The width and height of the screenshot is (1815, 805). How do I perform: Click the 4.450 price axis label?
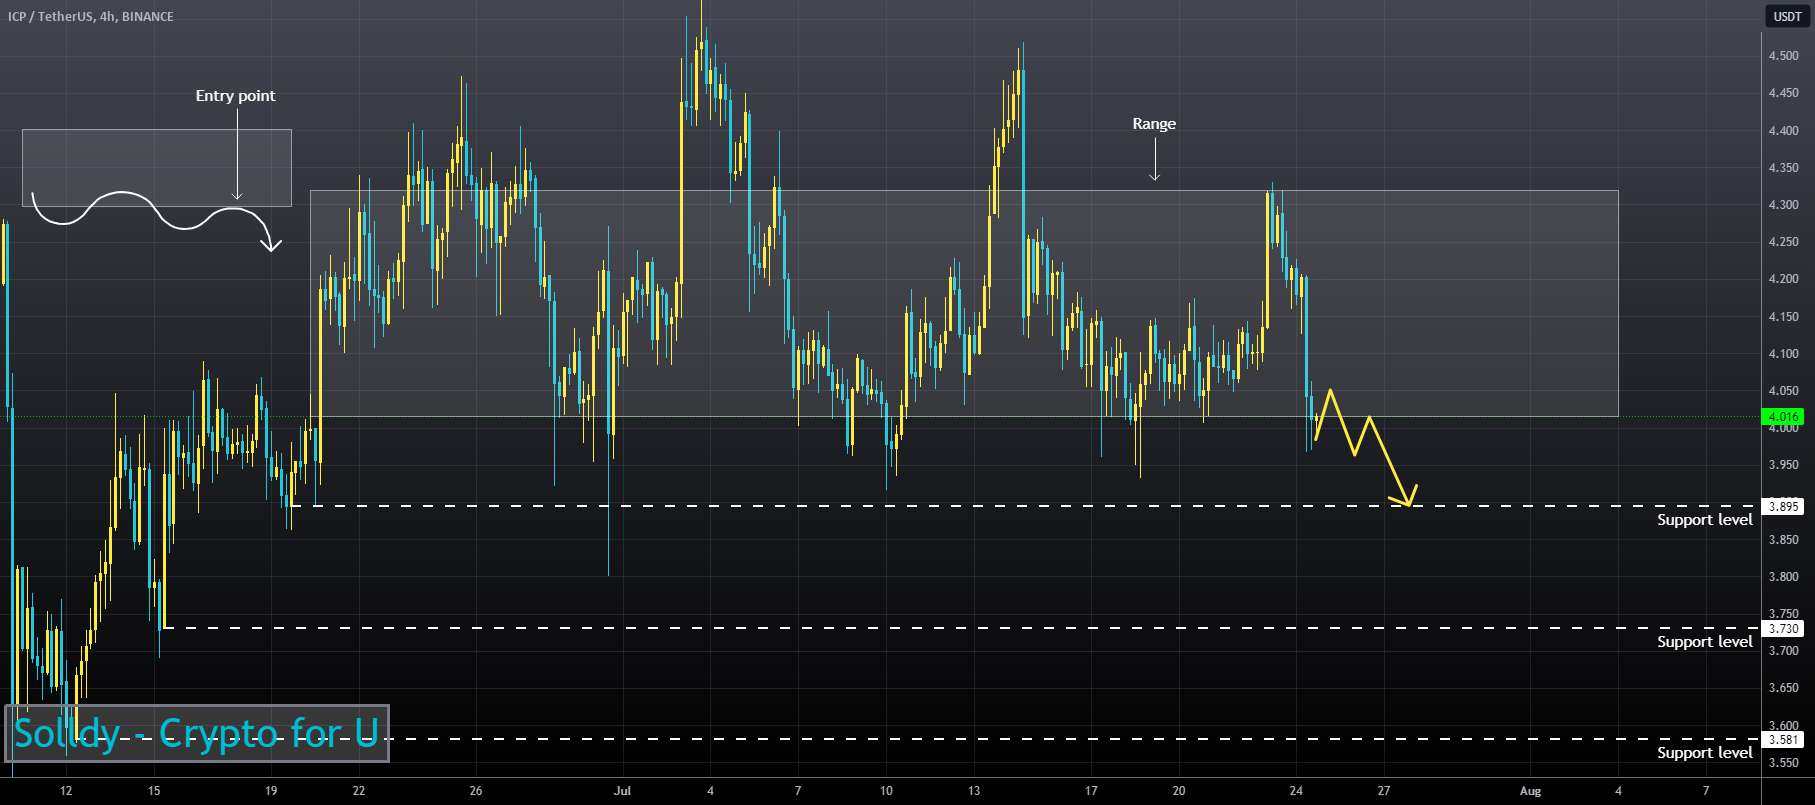coord(1784,93)
